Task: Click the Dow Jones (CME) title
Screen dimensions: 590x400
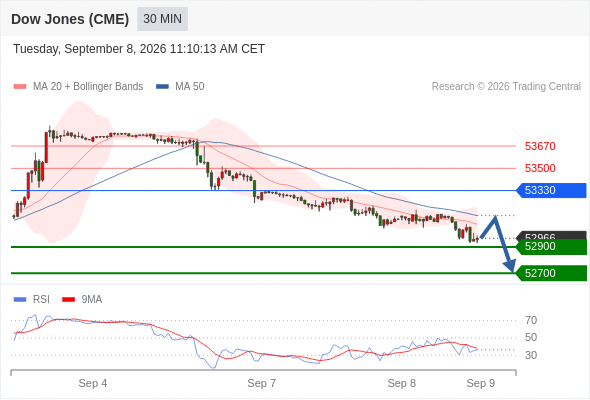Action: coord(70,19)
